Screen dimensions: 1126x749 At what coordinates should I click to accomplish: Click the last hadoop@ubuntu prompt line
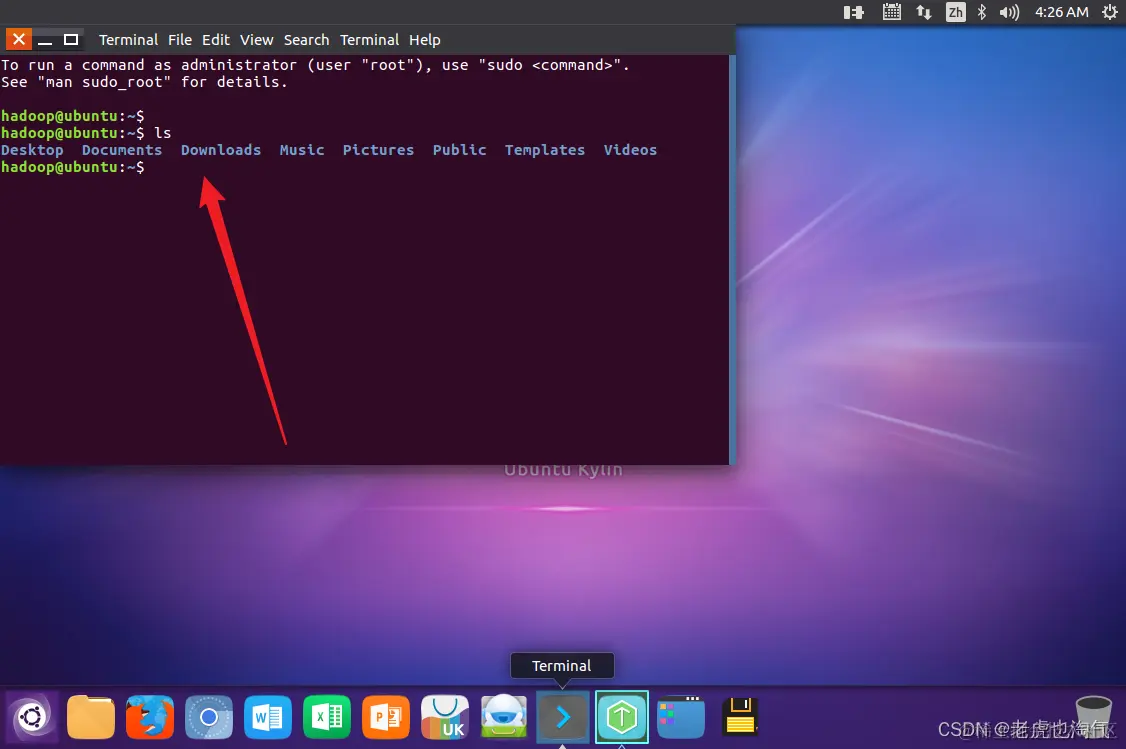point(73,167)
